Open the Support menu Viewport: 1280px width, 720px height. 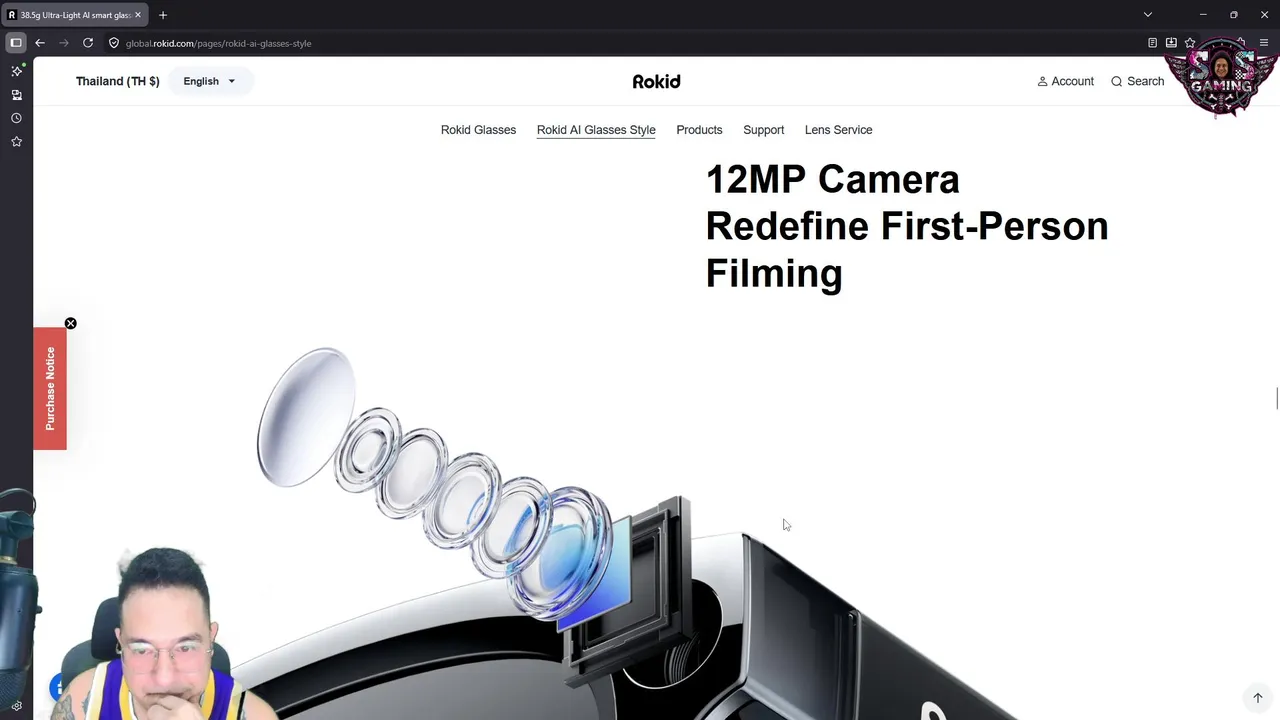pos(763,130)
